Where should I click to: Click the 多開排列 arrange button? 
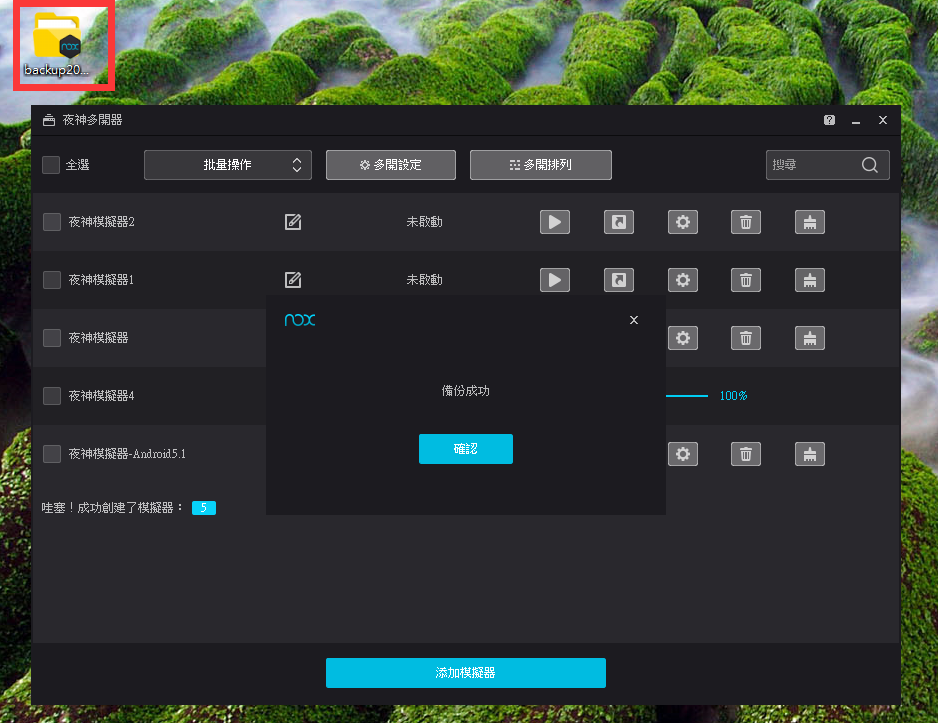coord(541,165)
